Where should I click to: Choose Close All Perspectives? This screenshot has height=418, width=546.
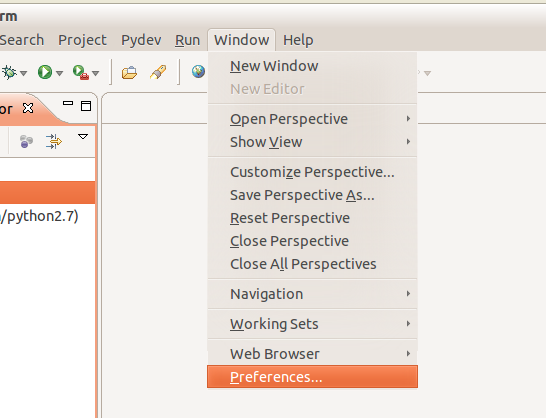[x=312, y=264]
